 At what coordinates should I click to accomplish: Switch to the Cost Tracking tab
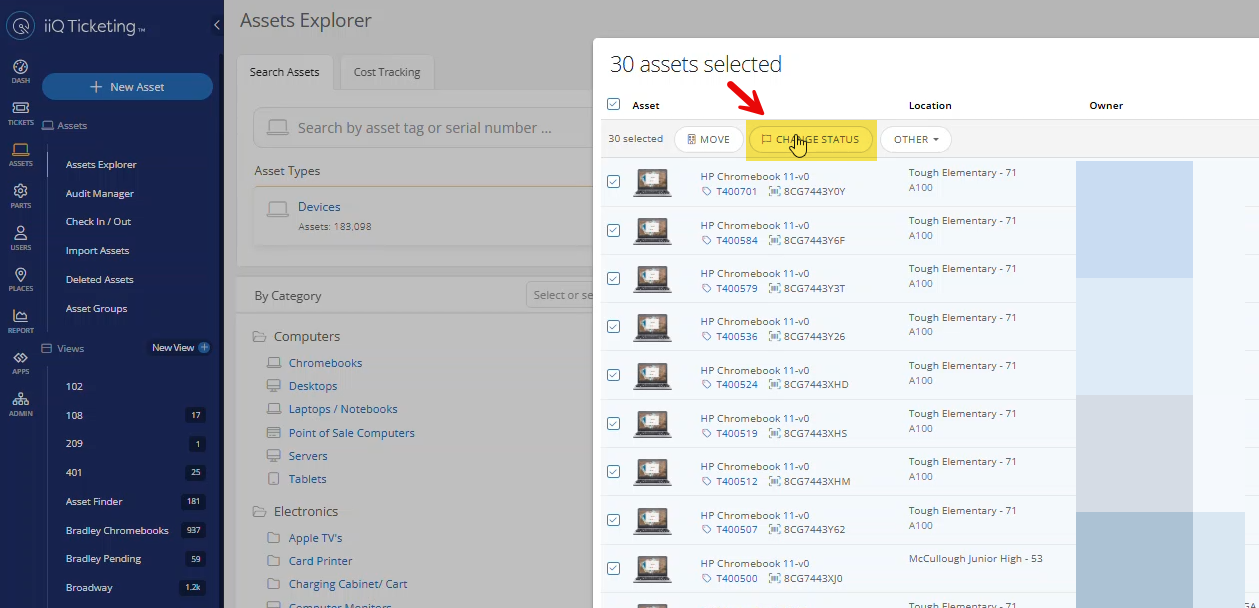(387, 72)
